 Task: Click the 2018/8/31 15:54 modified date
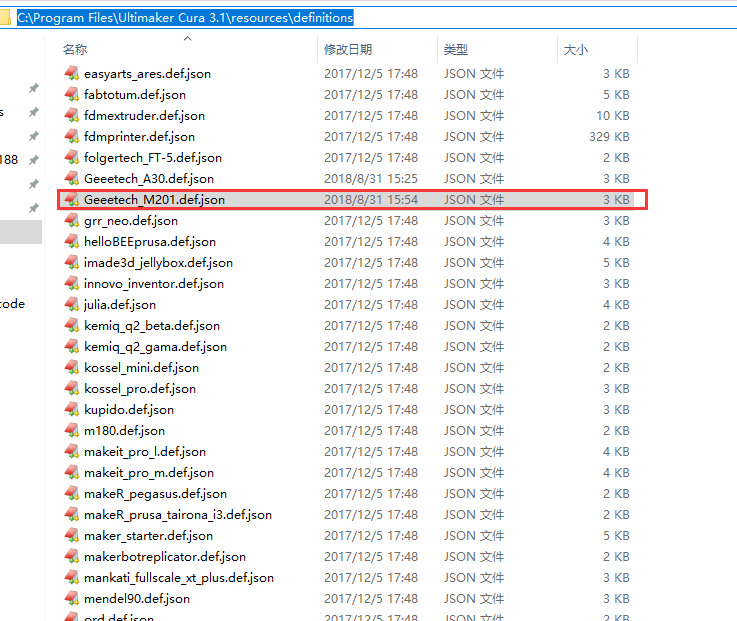(x=371, y=200)
